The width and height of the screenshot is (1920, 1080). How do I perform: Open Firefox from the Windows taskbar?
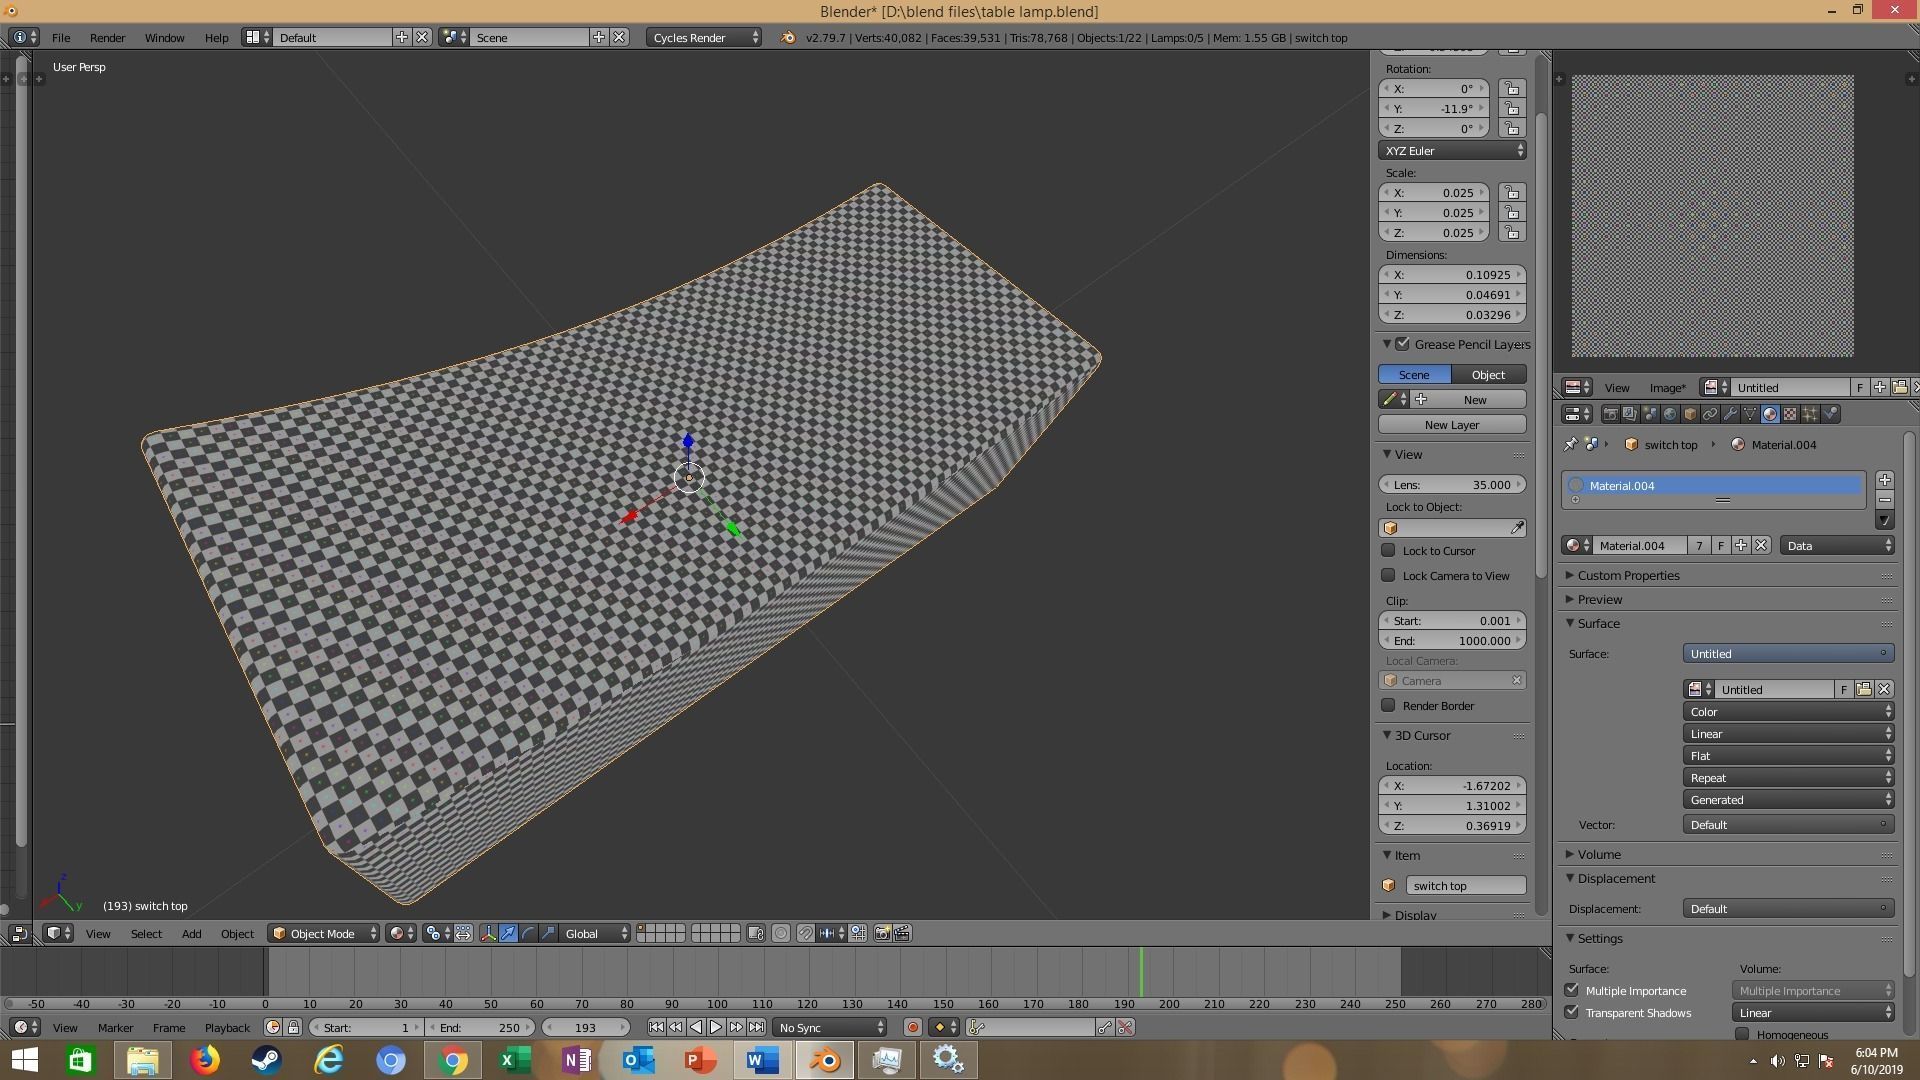tap(204, 1059)
